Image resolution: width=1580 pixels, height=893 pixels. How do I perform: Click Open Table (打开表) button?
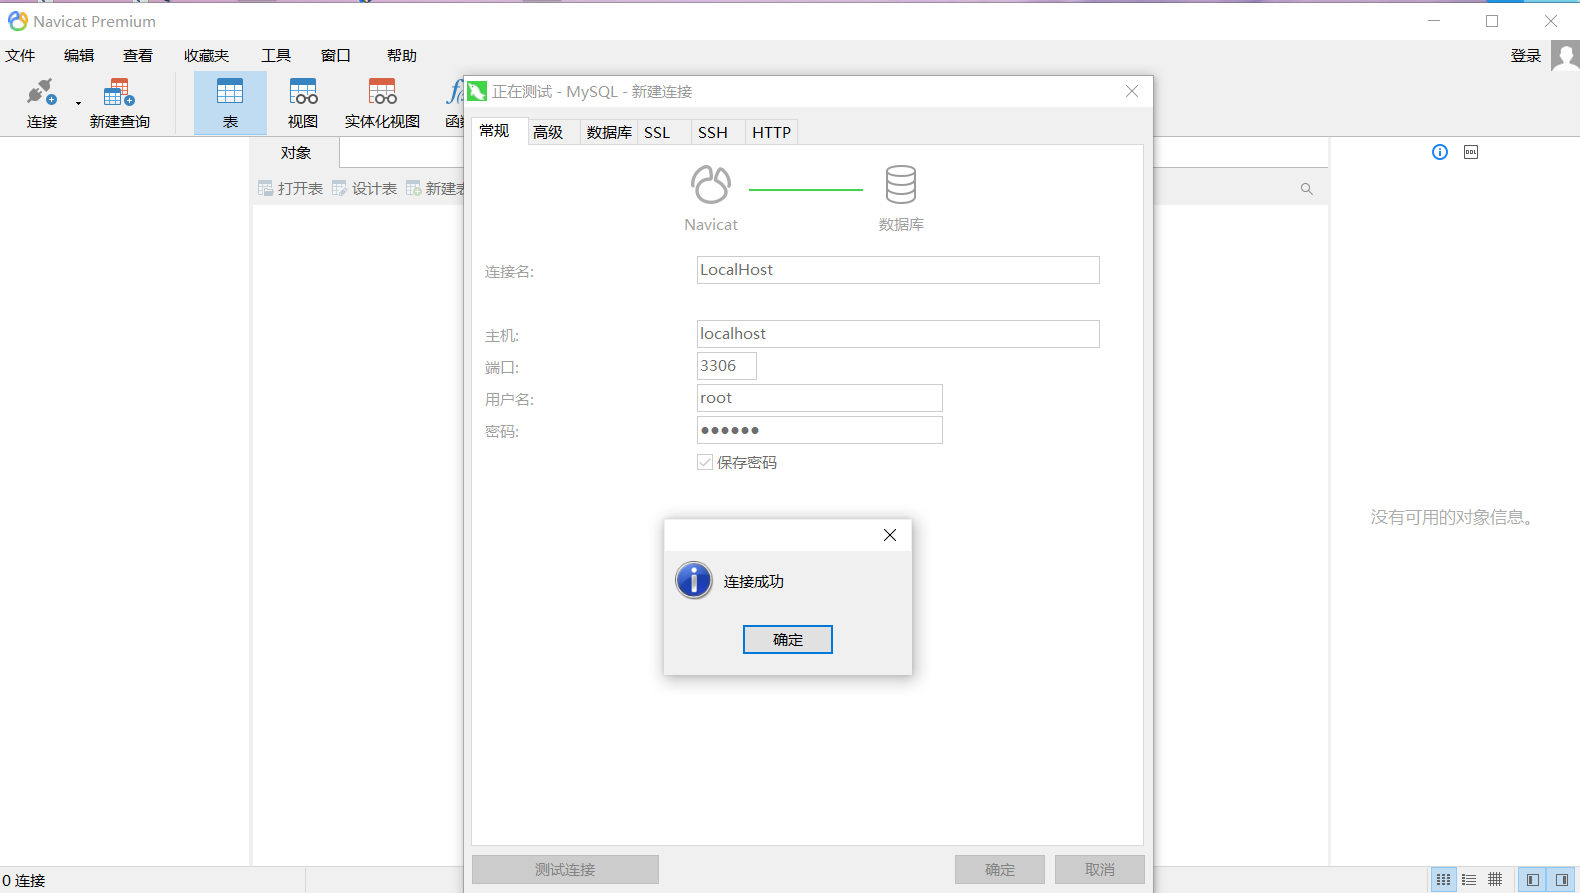click(x=291, y=188)
